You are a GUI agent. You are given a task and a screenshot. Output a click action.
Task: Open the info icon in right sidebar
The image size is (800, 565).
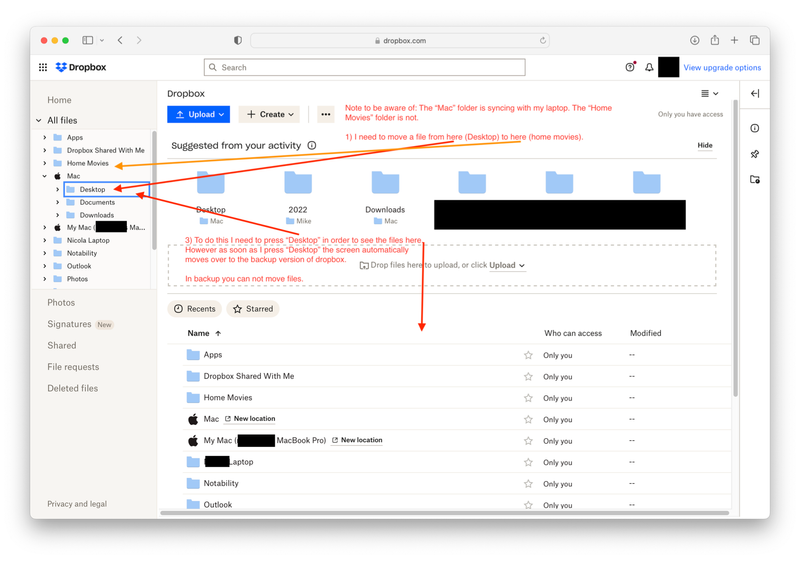[x=755, y=128]
